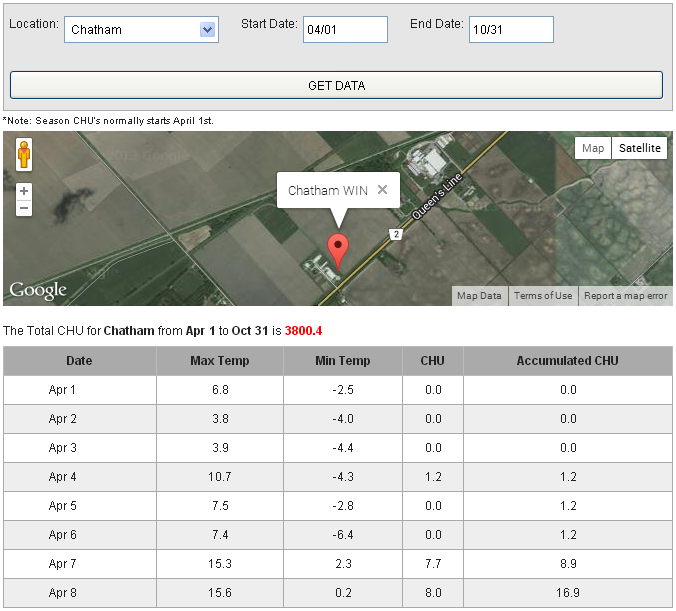Select the Apr 4 date cell
The width and height of the screenshot is (676, 611).
pos(80,477)
